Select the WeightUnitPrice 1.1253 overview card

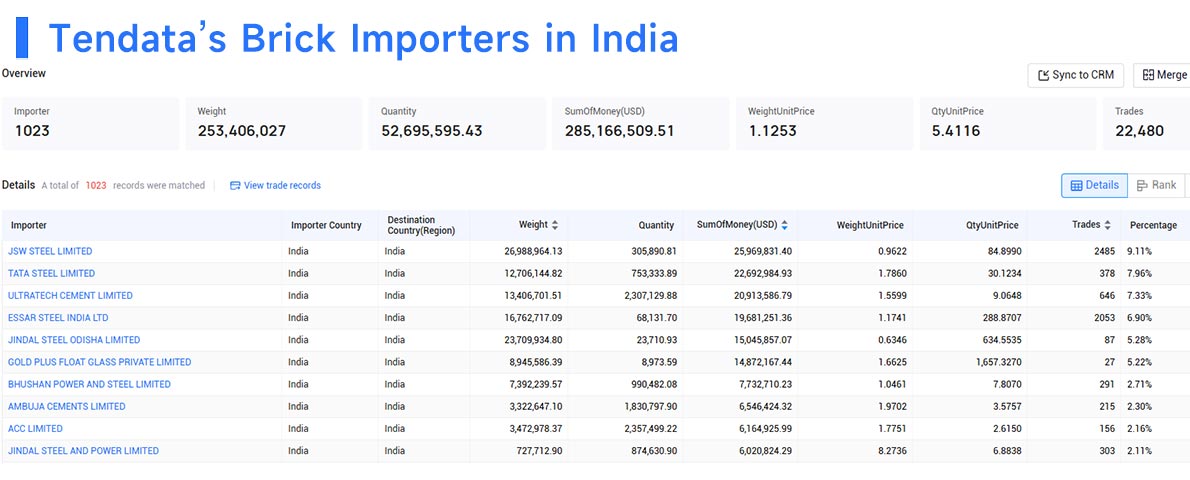point(824,123)
